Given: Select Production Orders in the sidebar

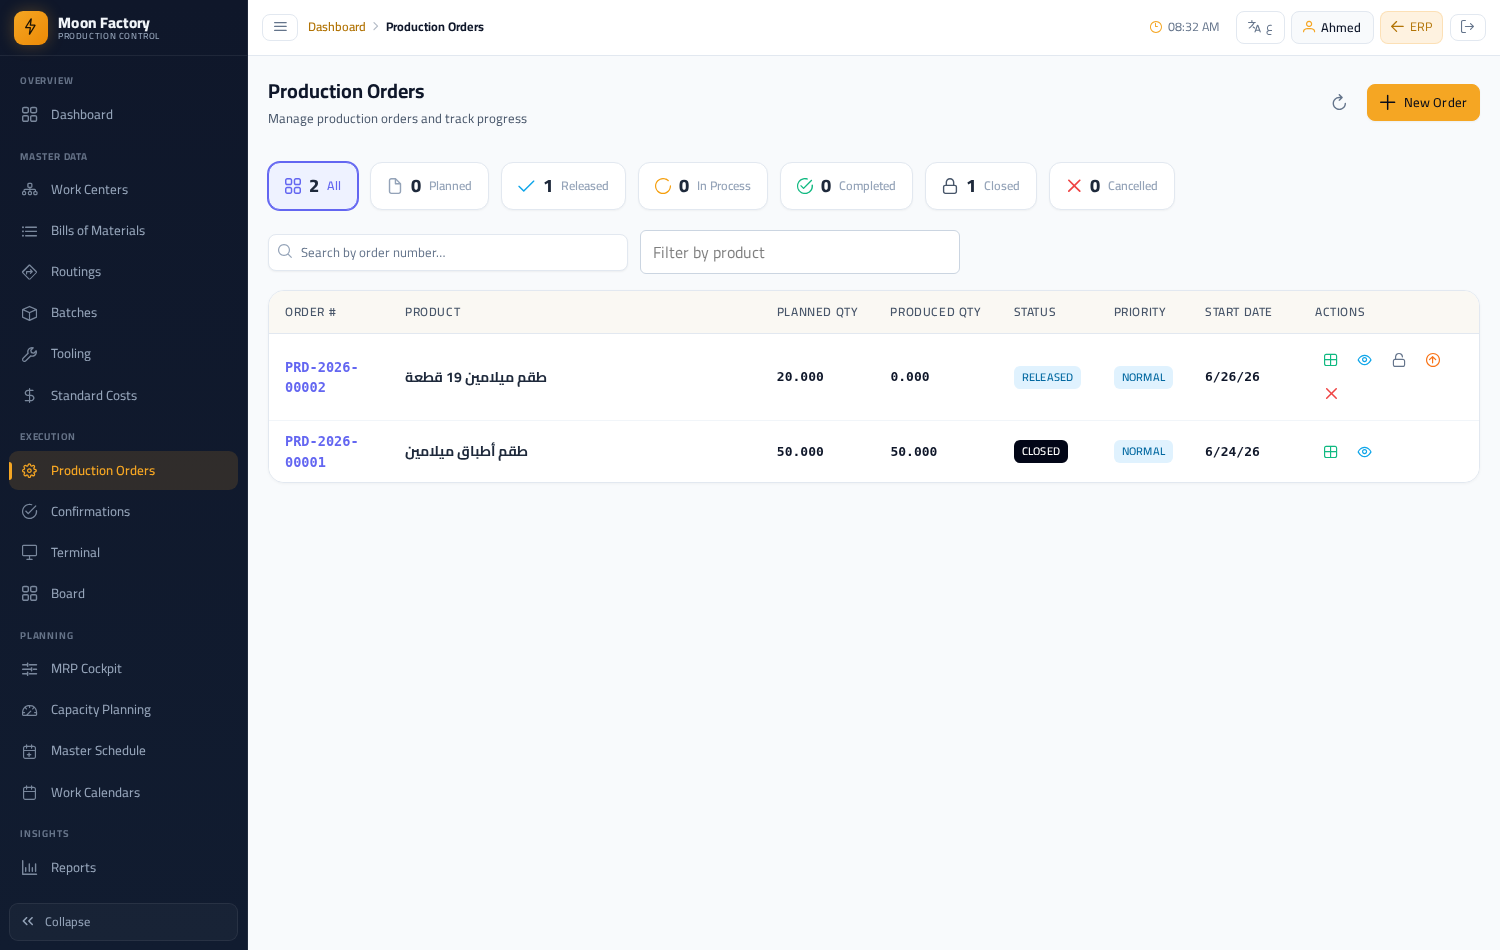Looking at the screenshot, I should pyautogui.click(x=123, y=471).
